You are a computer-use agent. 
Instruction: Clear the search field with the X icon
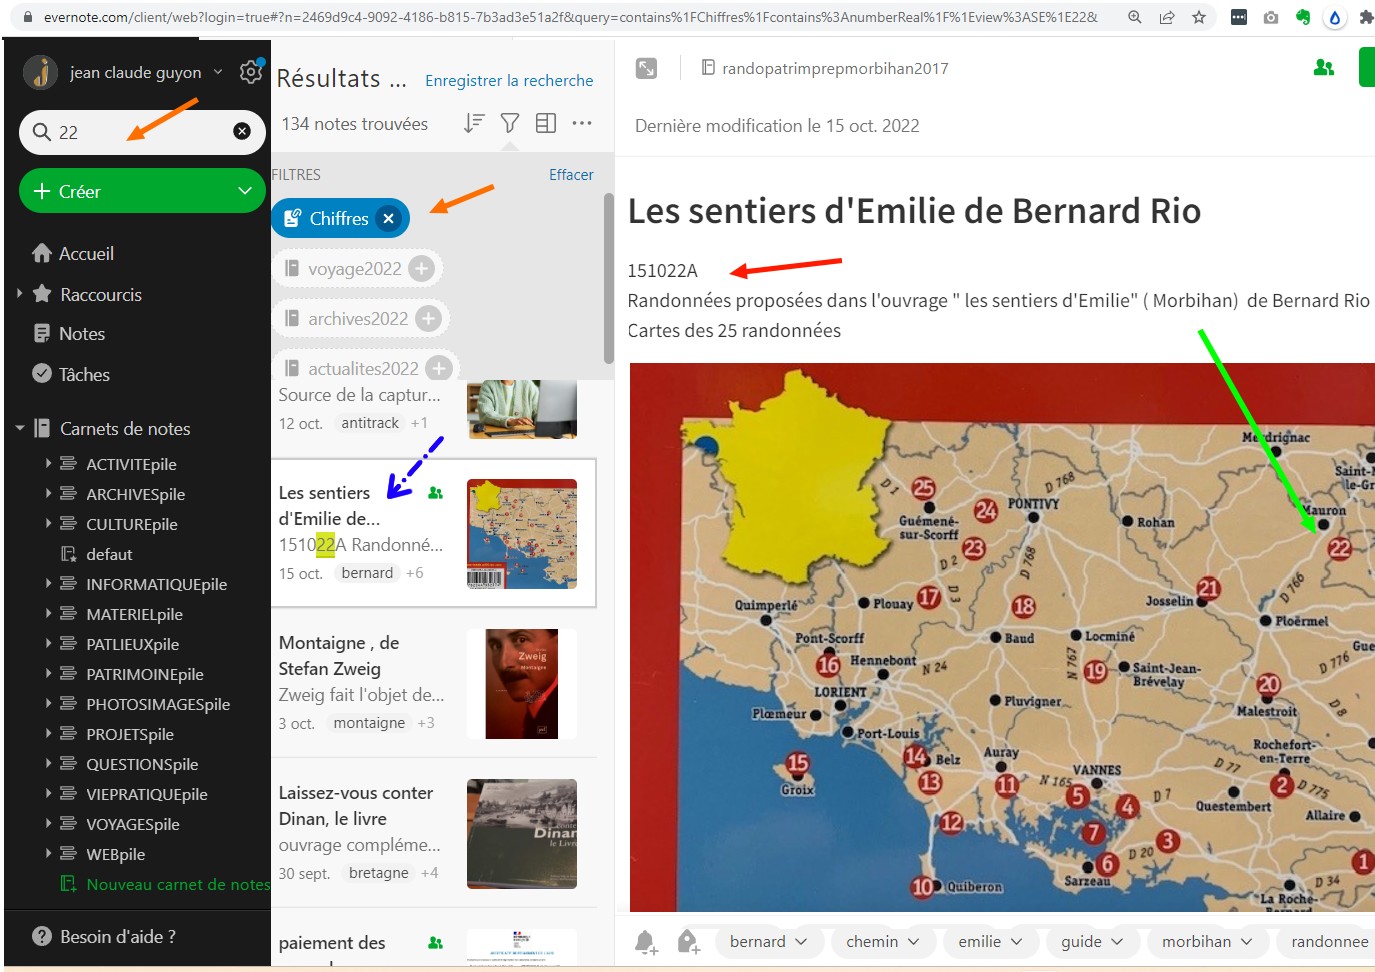pyautogui.click(x=242, y=131)
